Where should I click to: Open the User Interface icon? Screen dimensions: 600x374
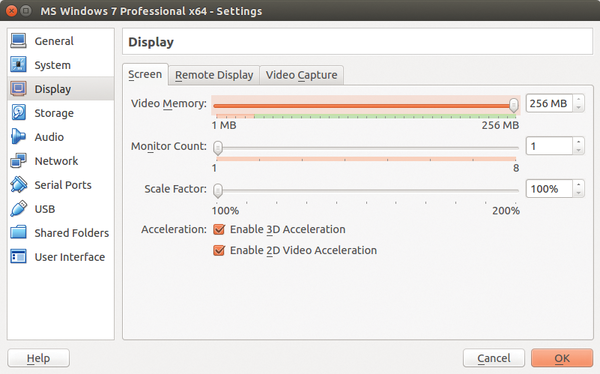(x=18, y=256)
